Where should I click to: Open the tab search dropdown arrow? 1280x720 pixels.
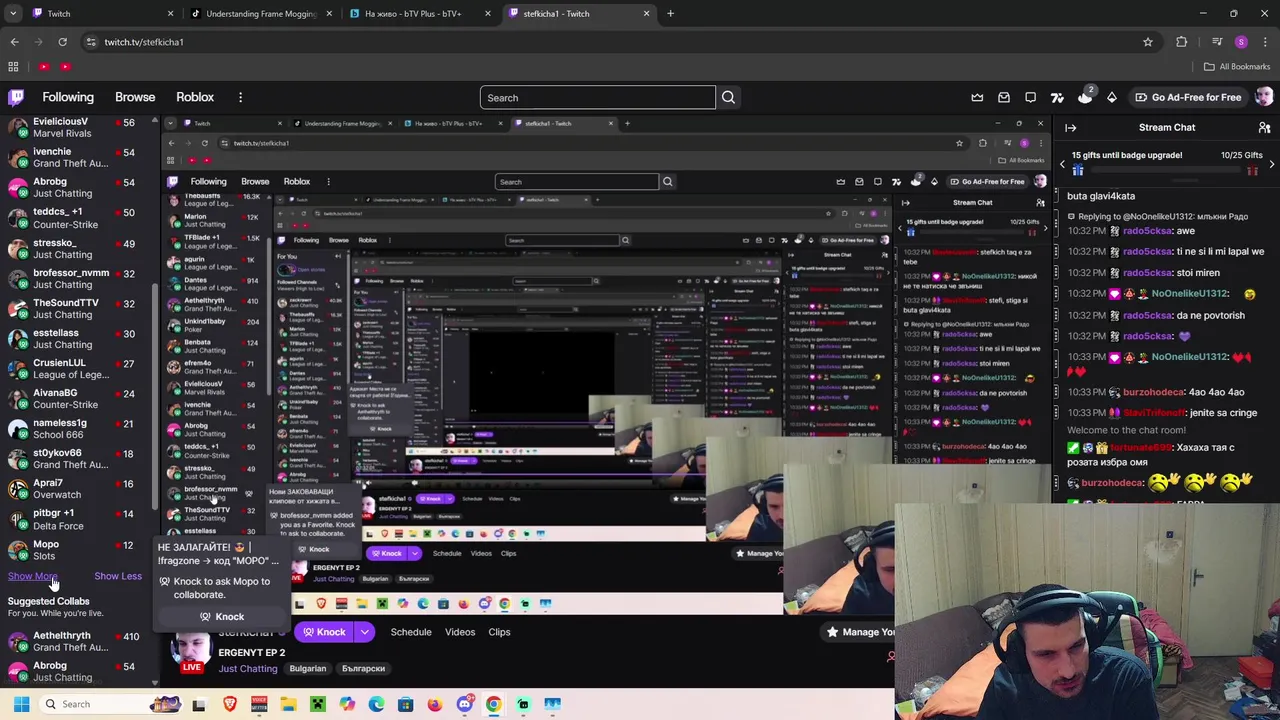point(13,14)
